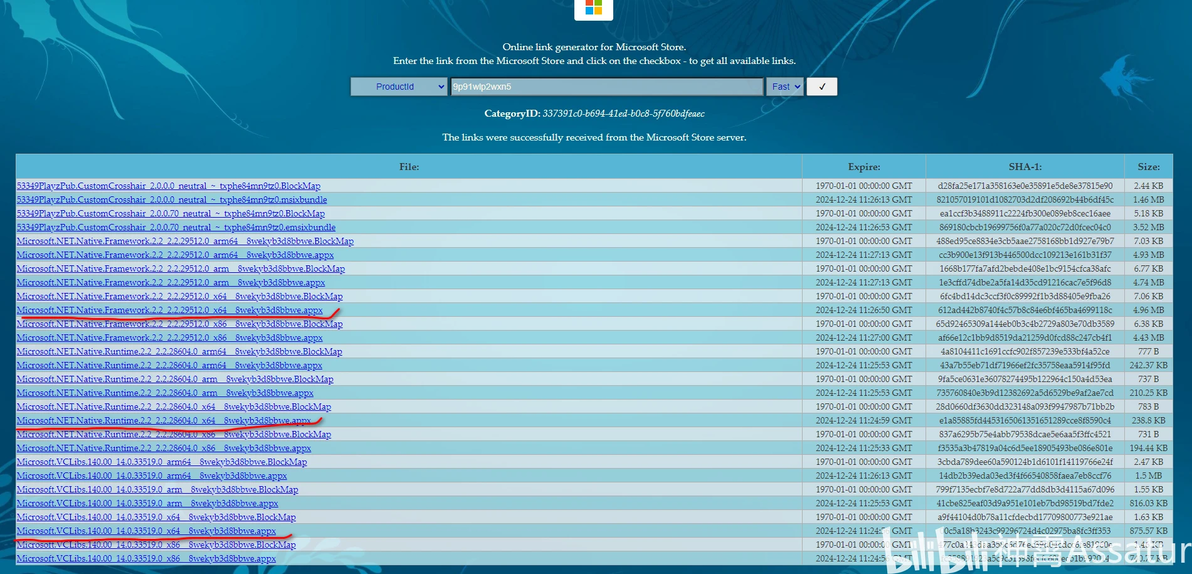
Task: Download VCLibs.140.00 x64 appx package
Action: pyautogui.click(x=146, y=531)
